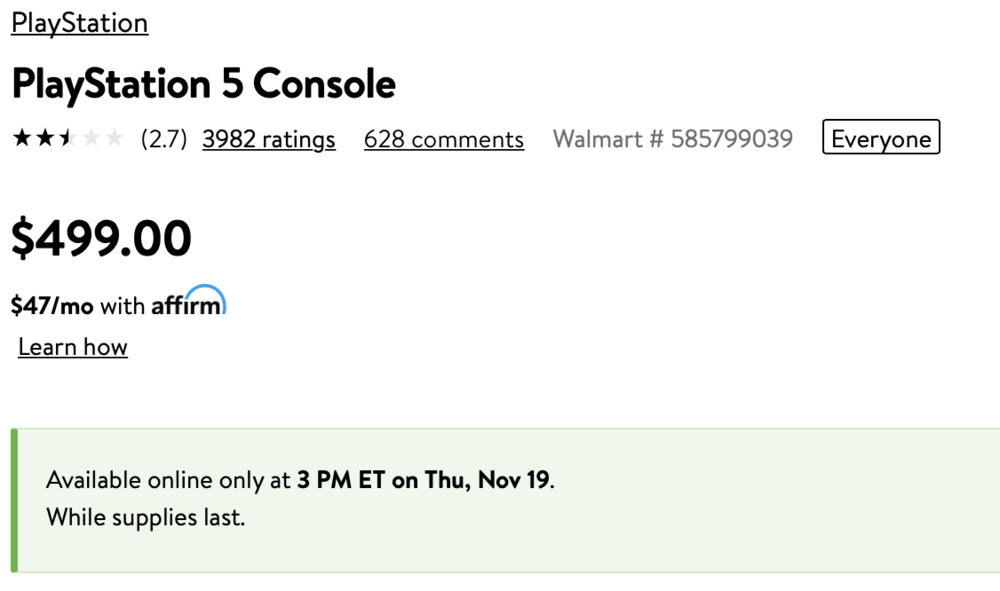Click the PlayStation 5 Console title

click(203, 84)
